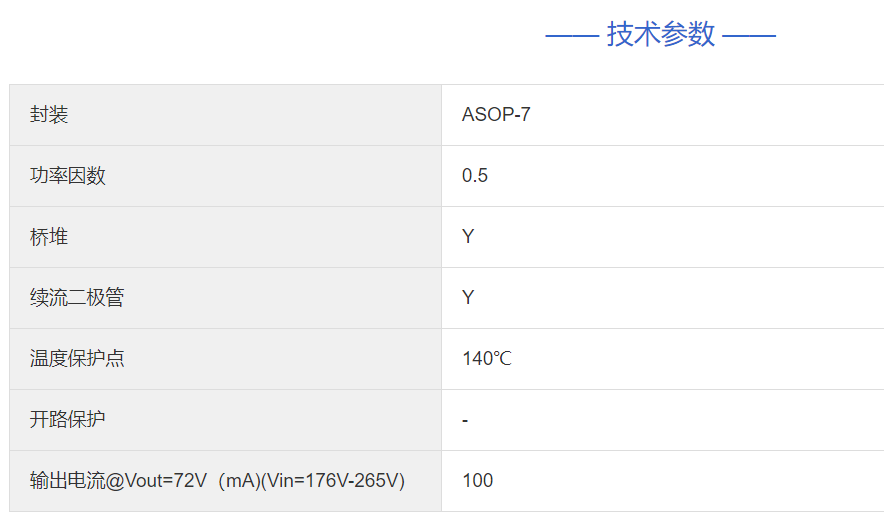Click the Y value in 桥堆 row

[x=468, y=237]
